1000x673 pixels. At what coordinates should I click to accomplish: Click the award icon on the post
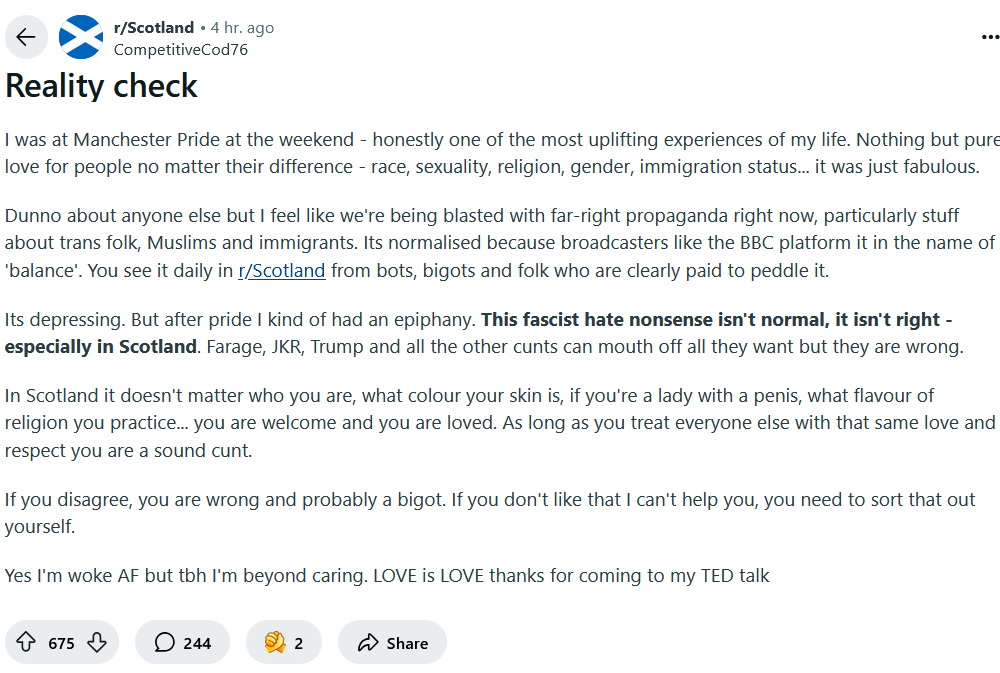click(x=275, y=642)
